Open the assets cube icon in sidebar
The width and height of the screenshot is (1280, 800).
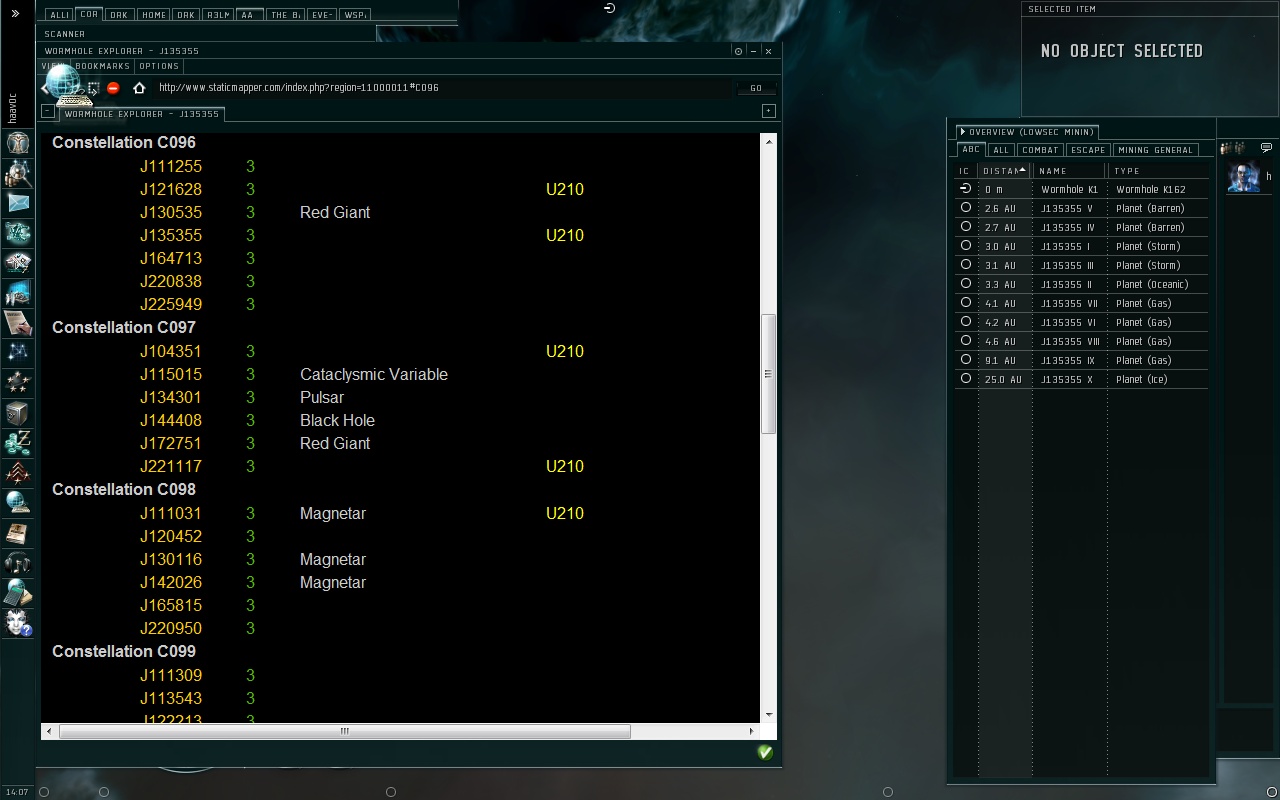[x=18, y=413]
